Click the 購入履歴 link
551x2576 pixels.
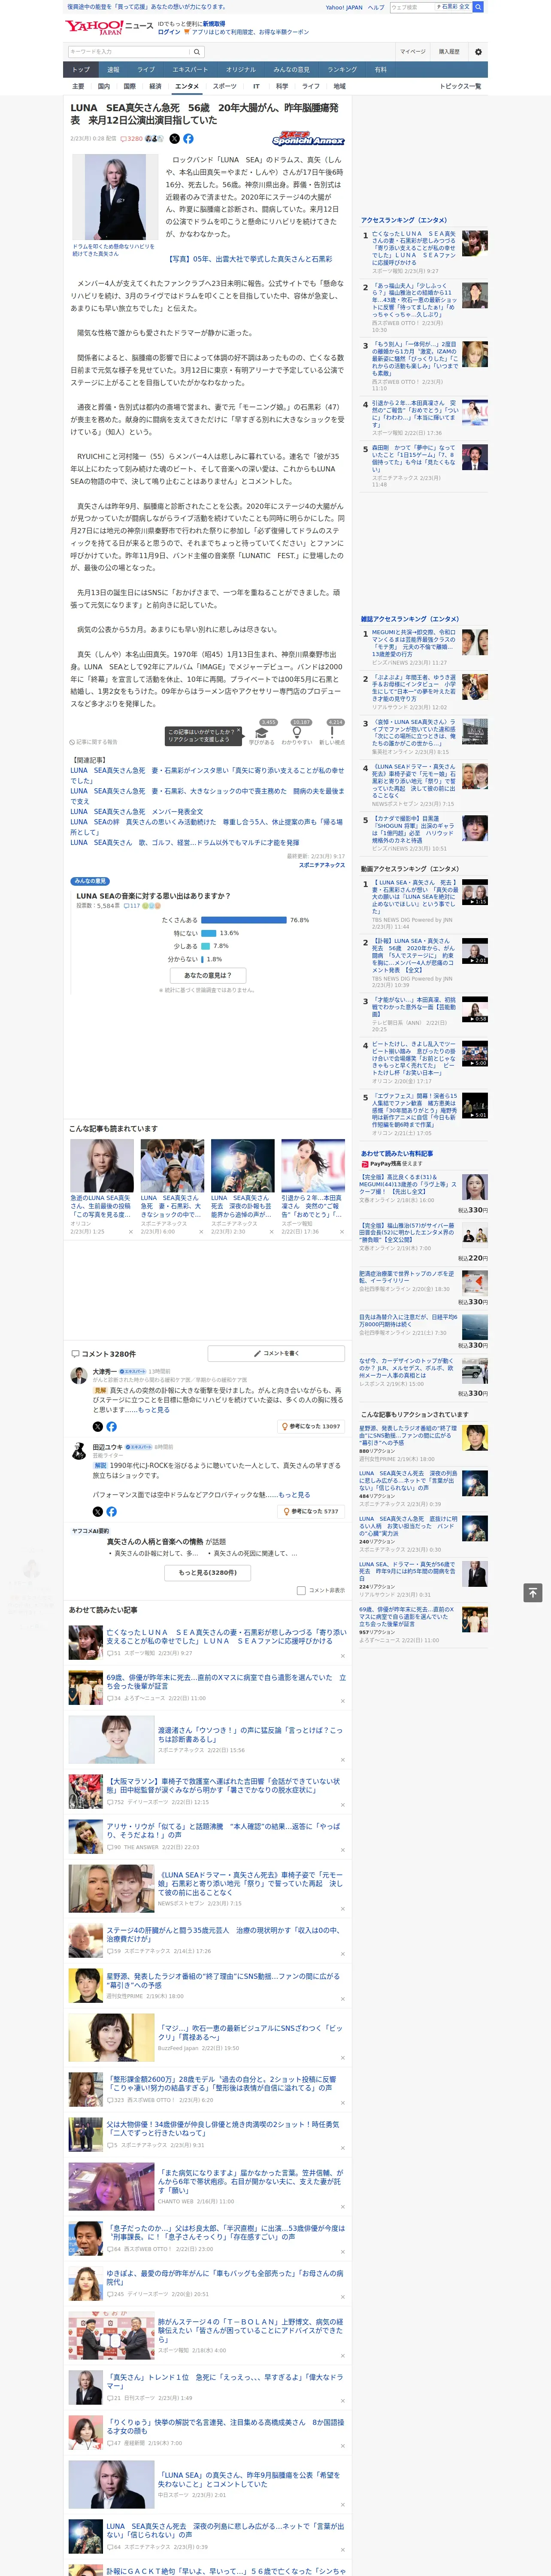click(449, 52)
